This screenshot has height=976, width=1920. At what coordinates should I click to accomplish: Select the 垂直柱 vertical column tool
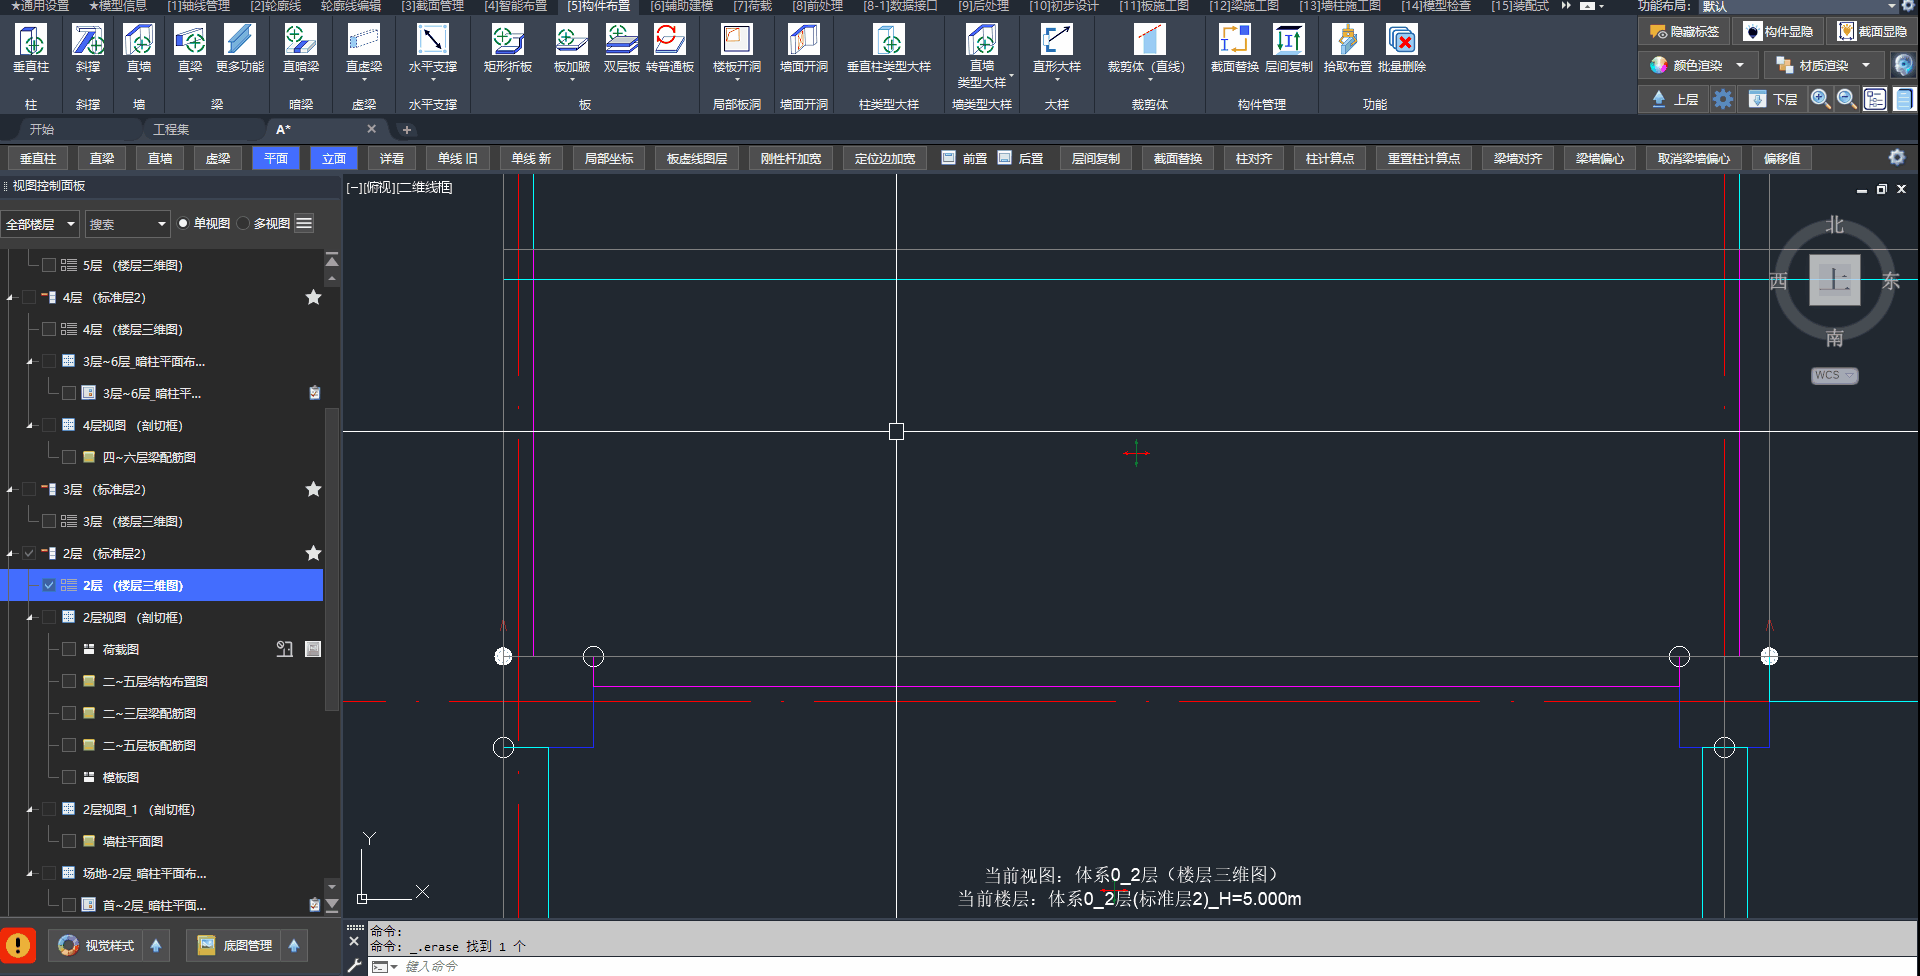31,41
